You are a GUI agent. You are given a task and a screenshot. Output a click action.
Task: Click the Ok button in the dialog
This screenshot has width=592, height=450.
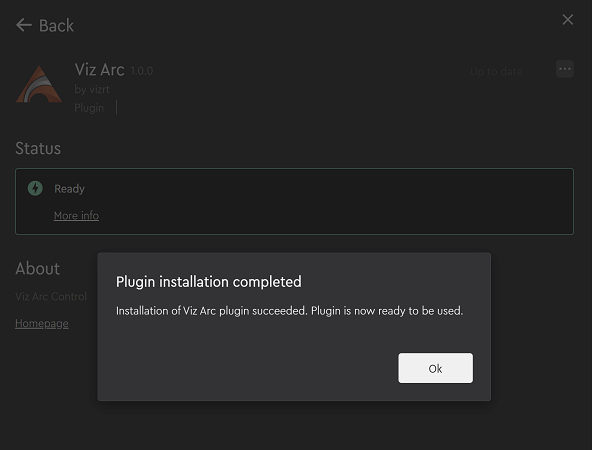click(435, 368)
